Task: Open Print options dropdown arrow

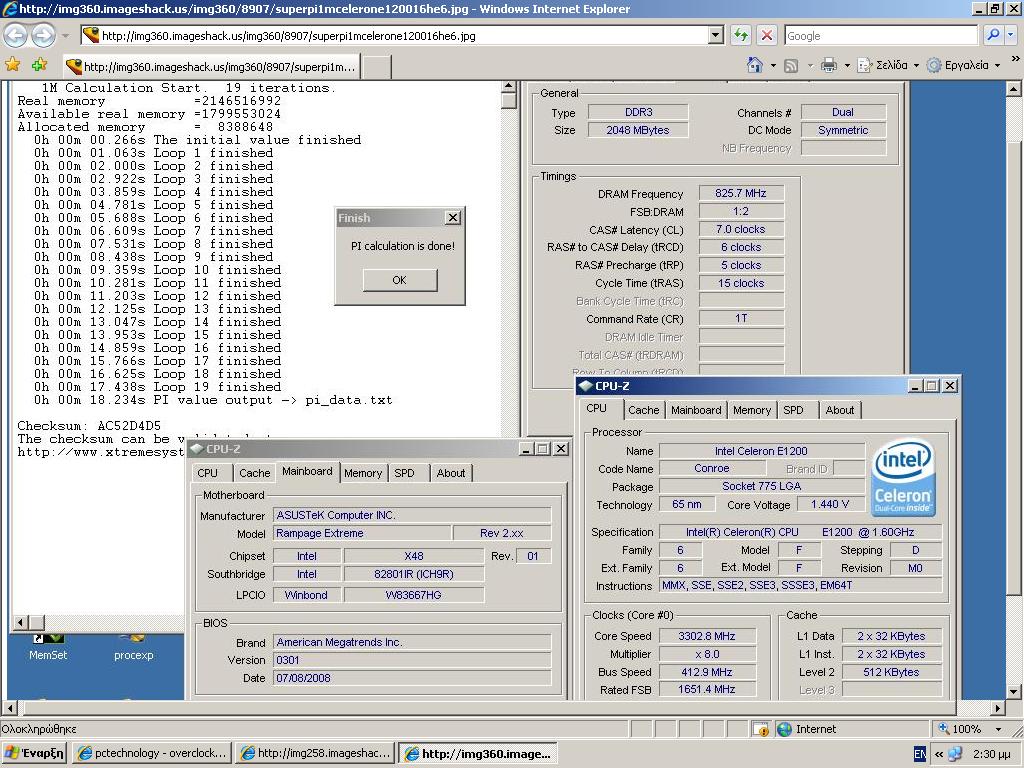Action: pyautogui.click(x=847, y=65)
